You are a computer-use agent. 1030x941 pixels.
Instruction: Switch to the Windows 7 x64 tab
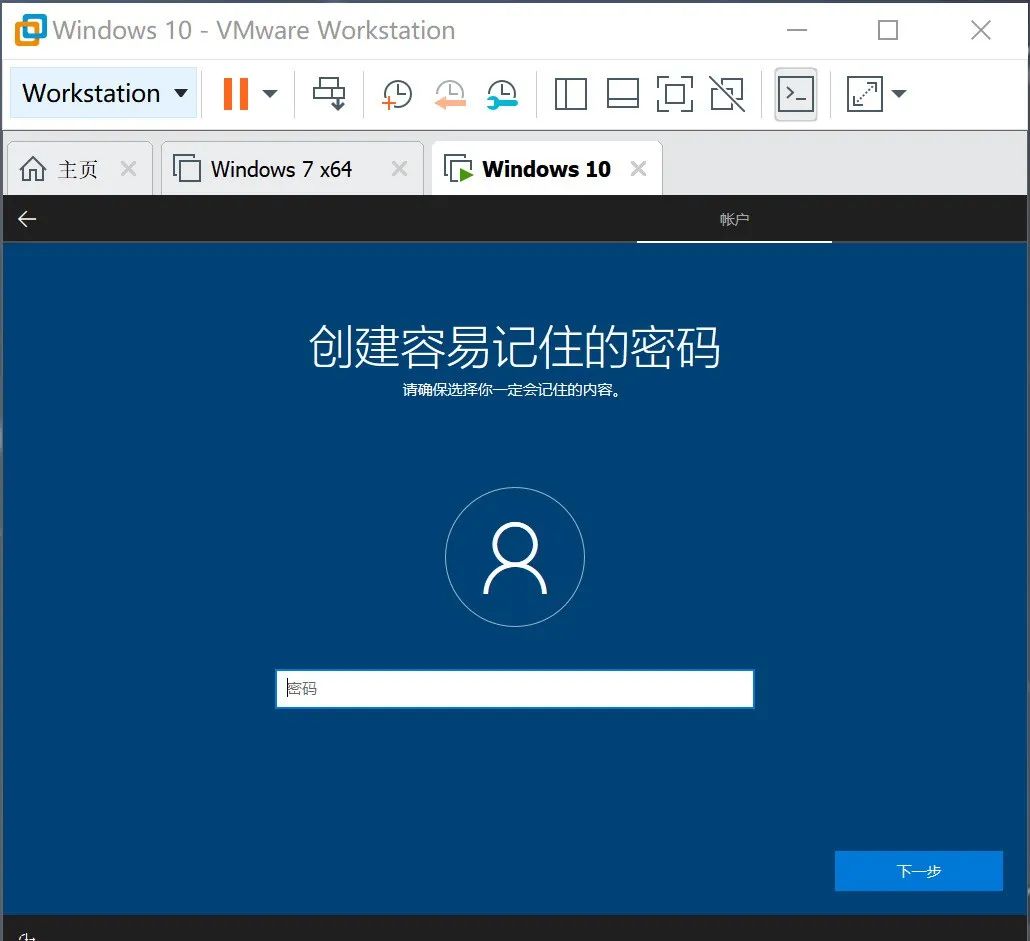point(280,168)
